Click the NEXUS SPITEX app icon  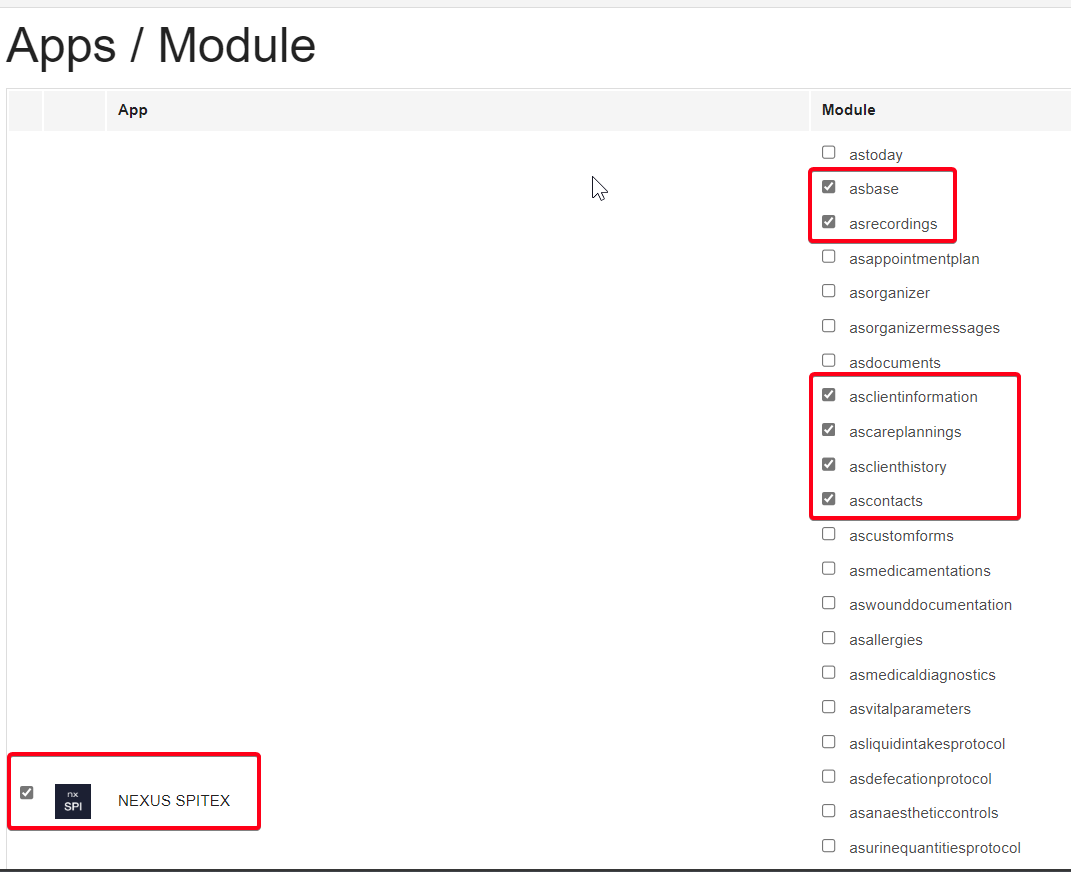[73, 801]
